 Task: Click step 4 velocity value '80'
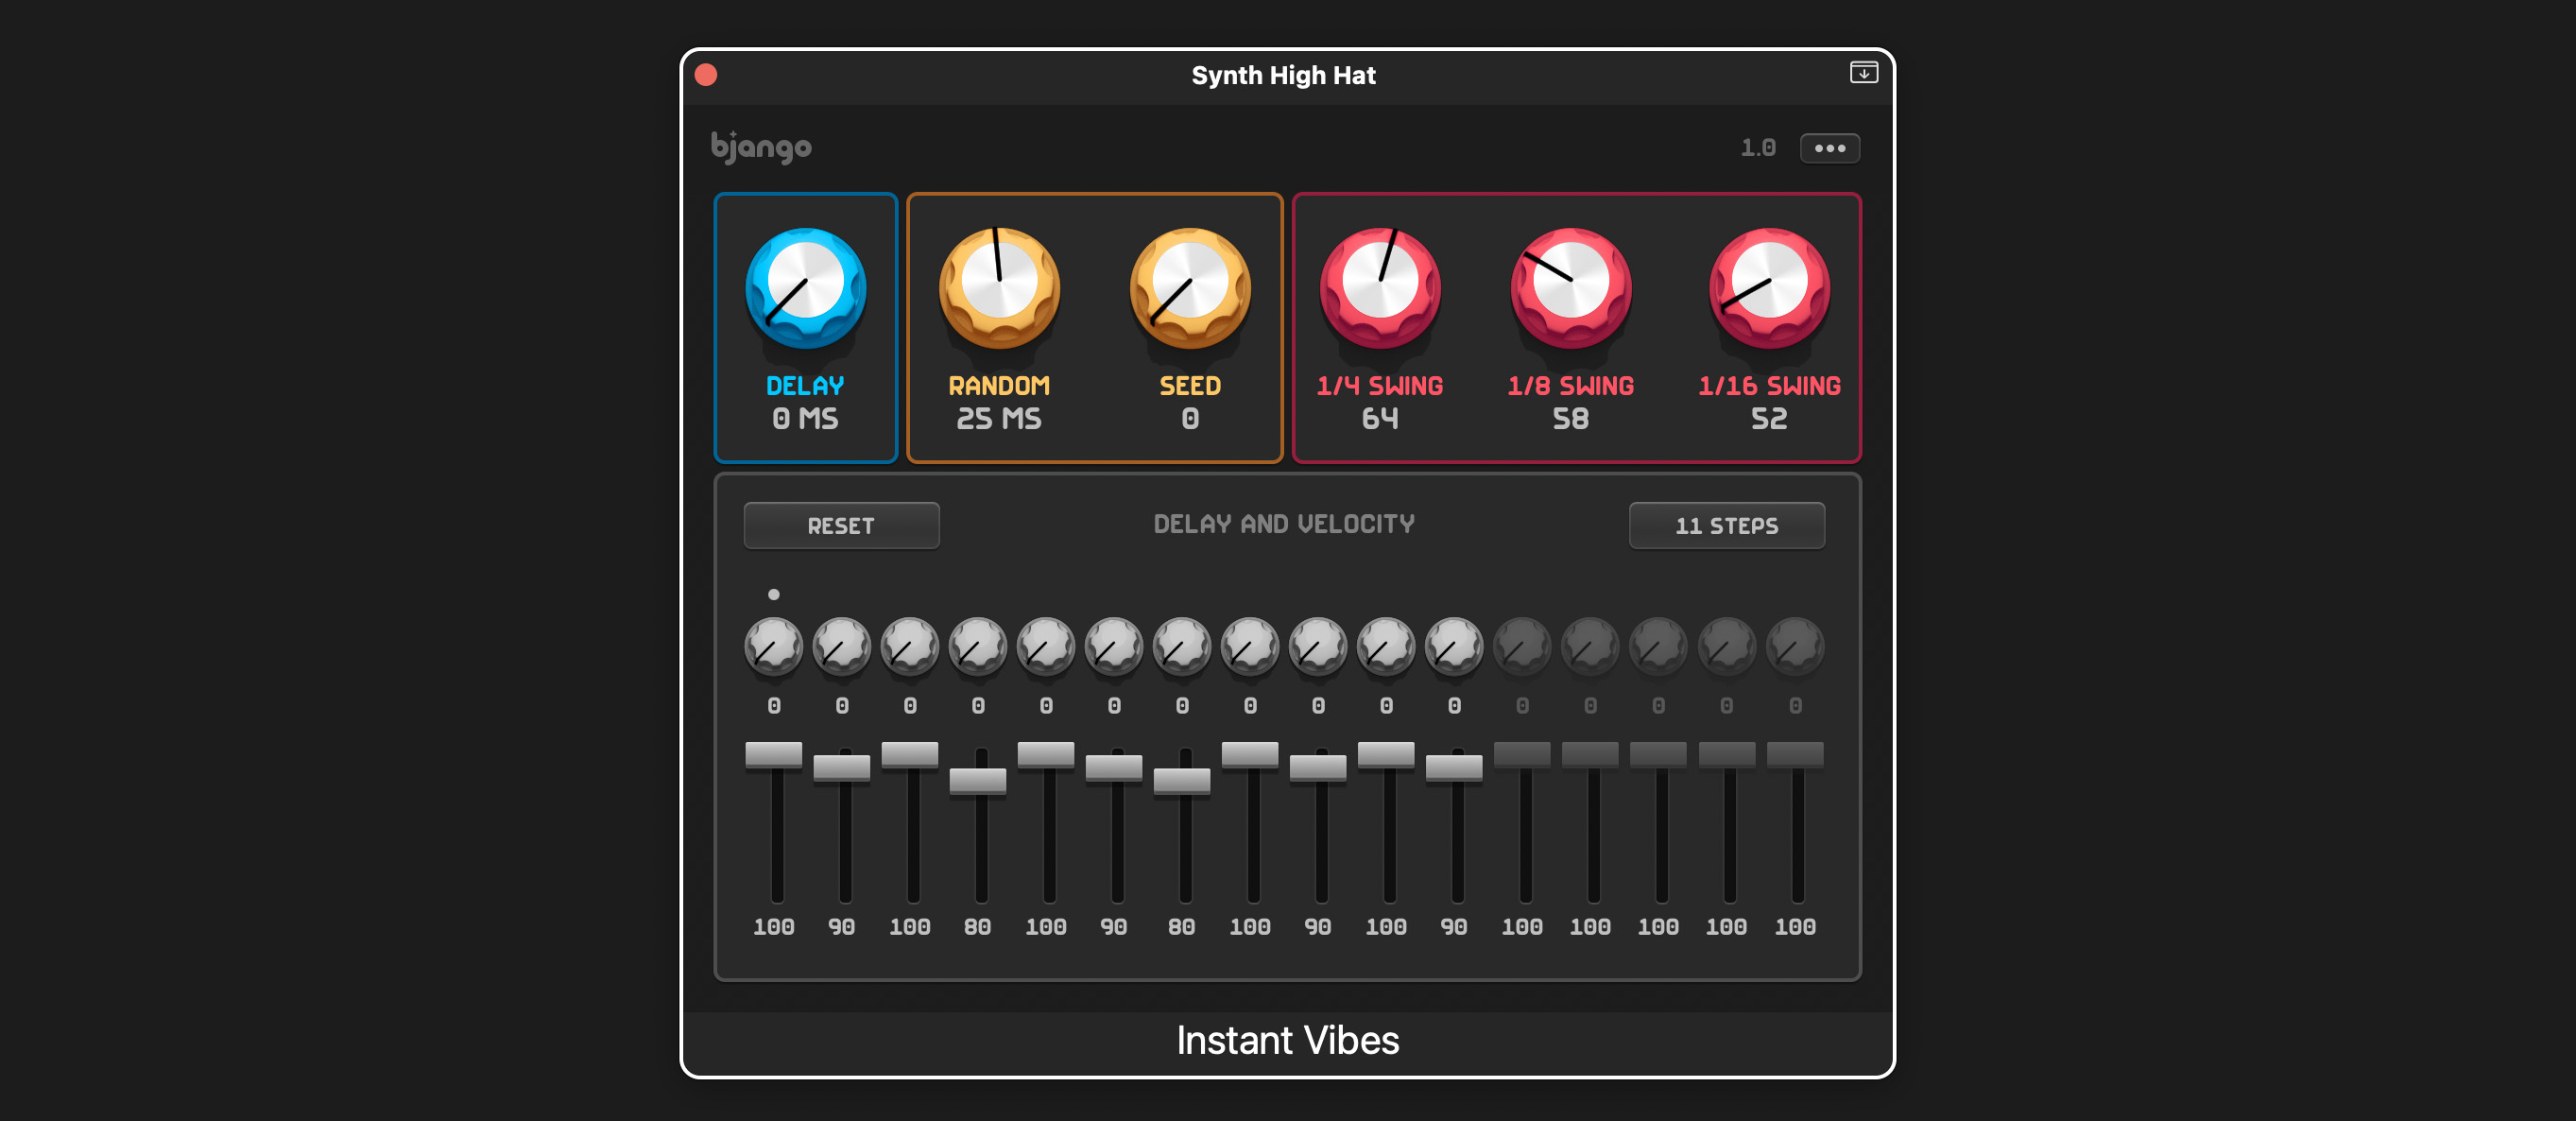click(977, 927)
